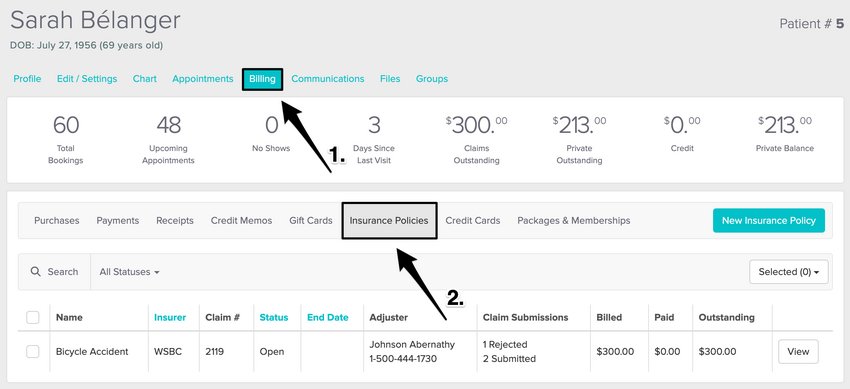This screenshot has width=850, height=389.
Task: Open Packages & Memberships section
Action: click(x=574, y=221)
